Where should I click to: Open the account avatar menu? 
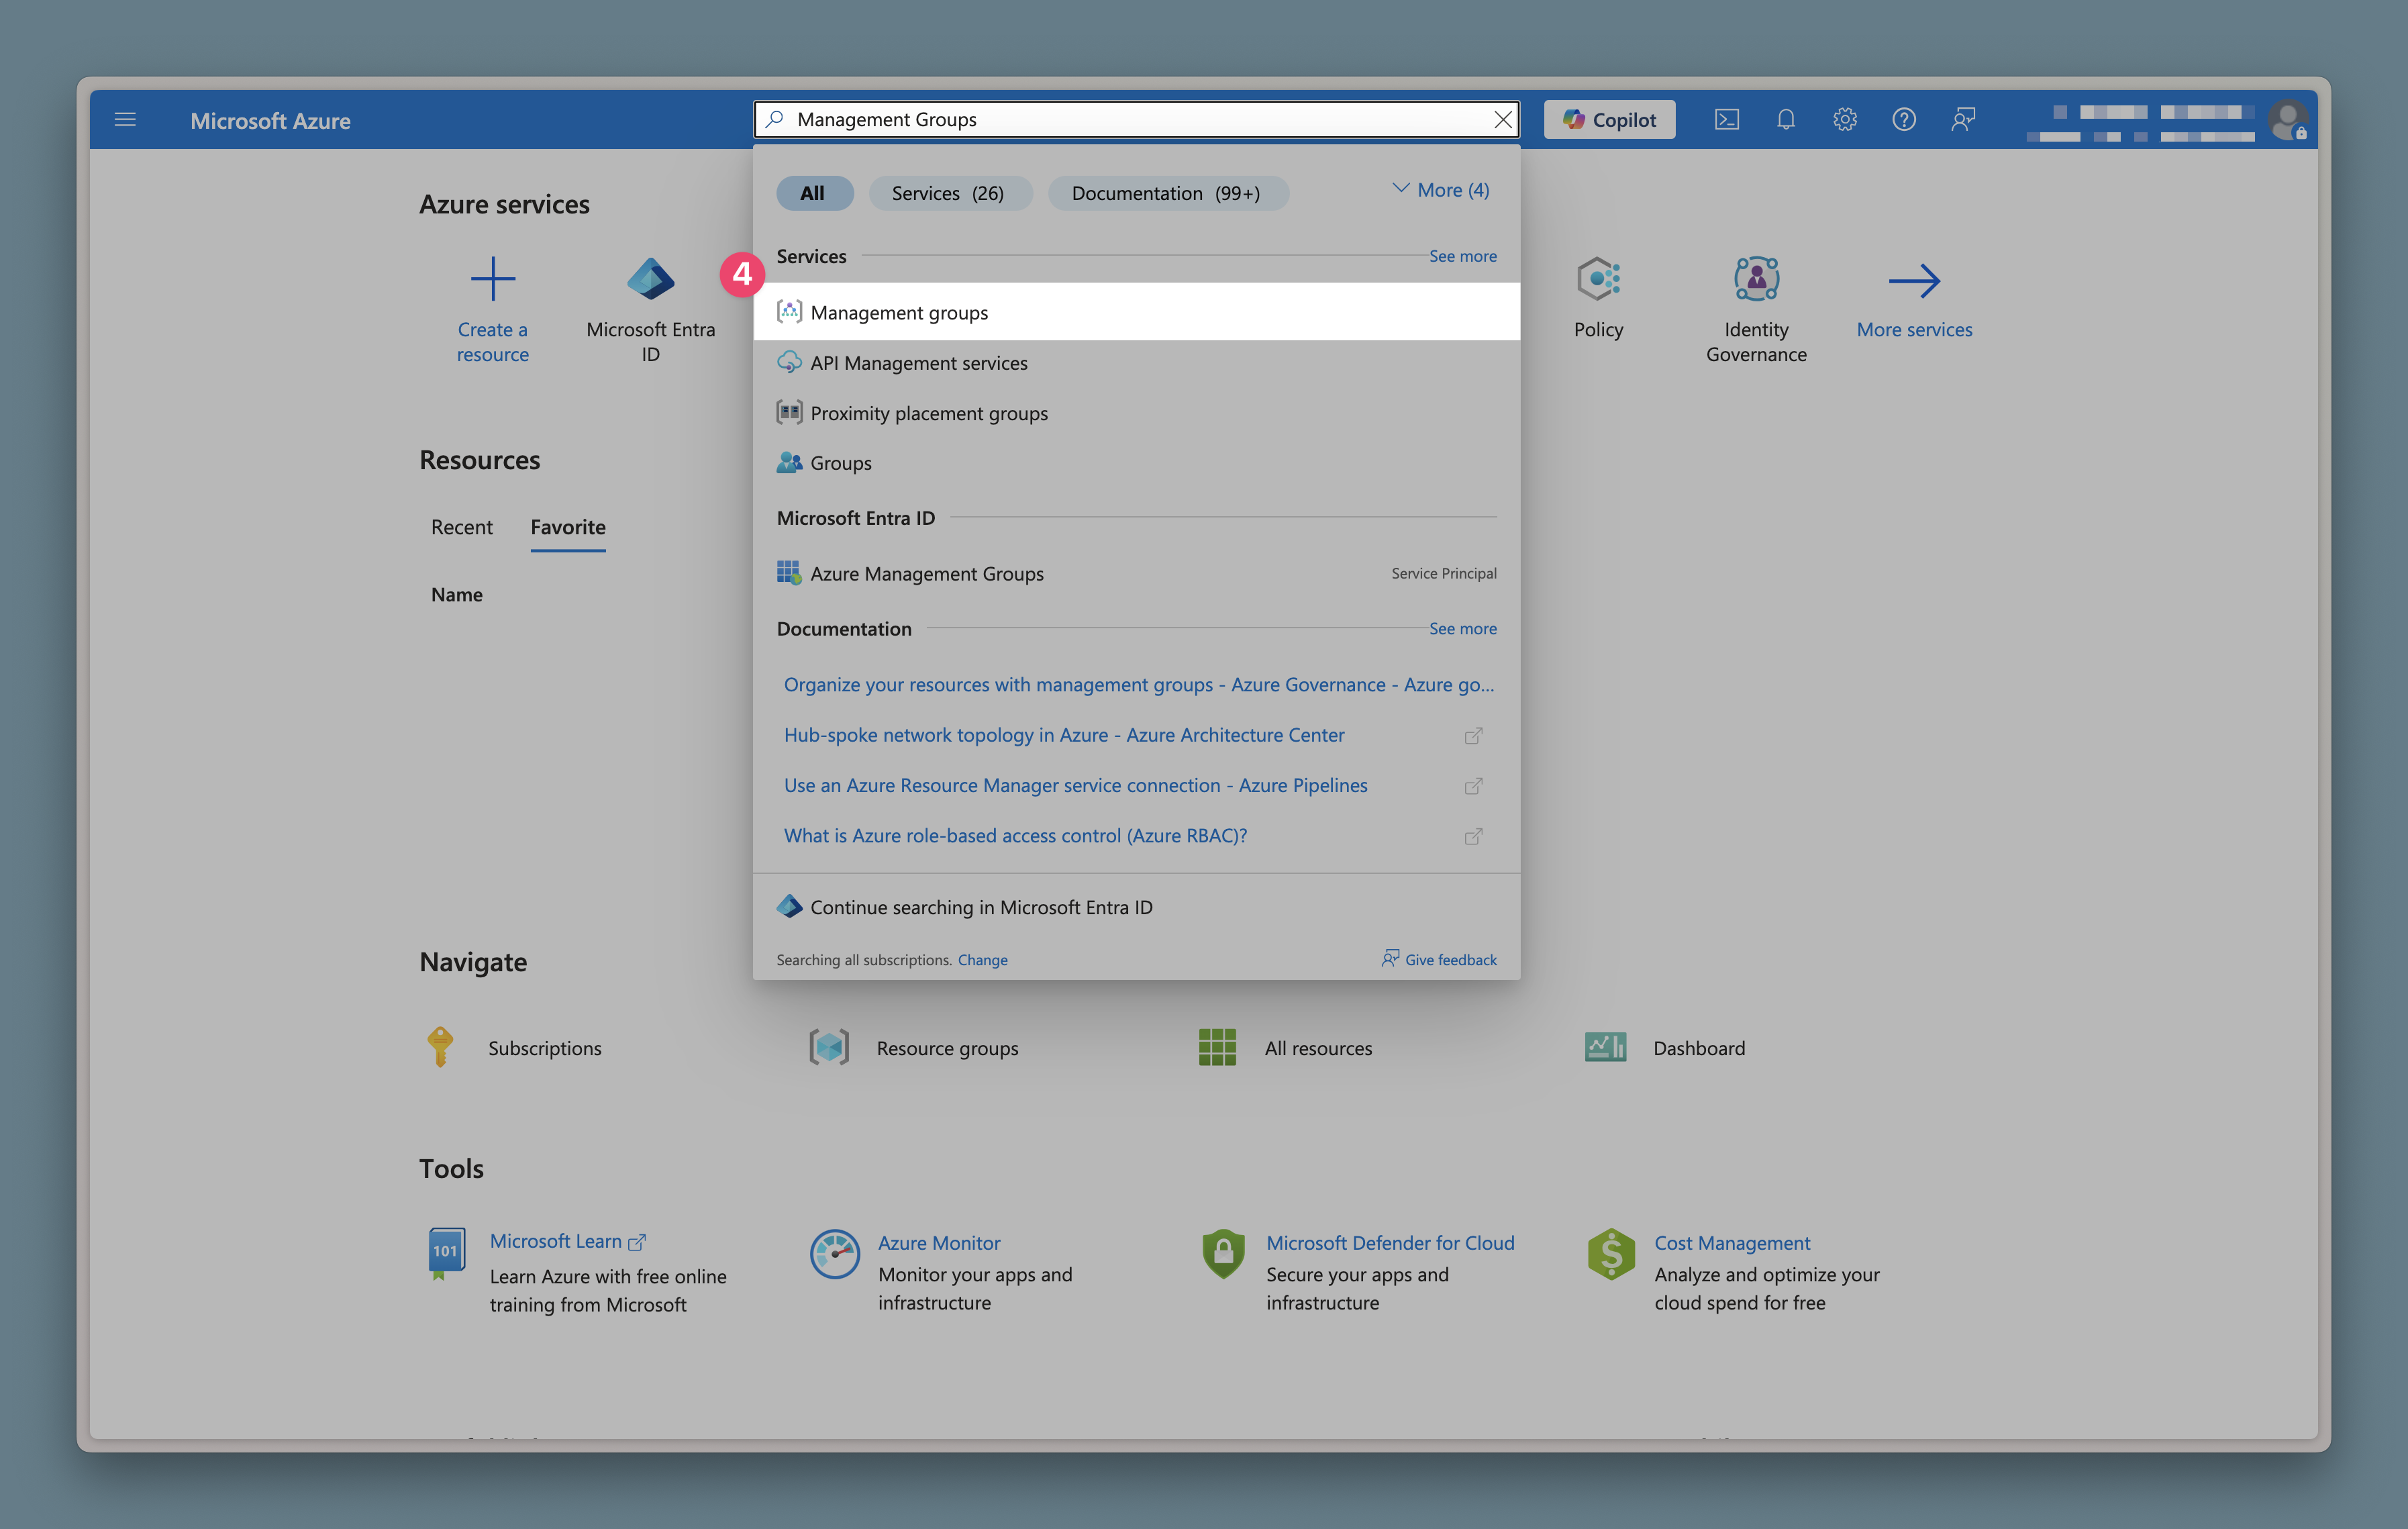2287,120
